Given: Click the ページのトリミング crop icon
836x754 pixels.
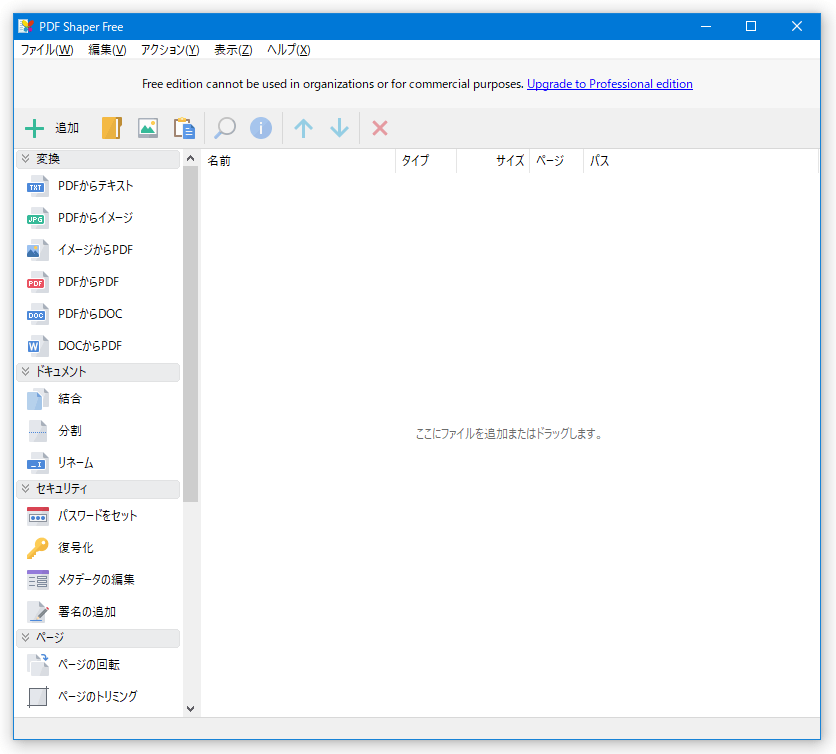Looking at the screenshot, I should pyautogui.click(x=37, y=696).
